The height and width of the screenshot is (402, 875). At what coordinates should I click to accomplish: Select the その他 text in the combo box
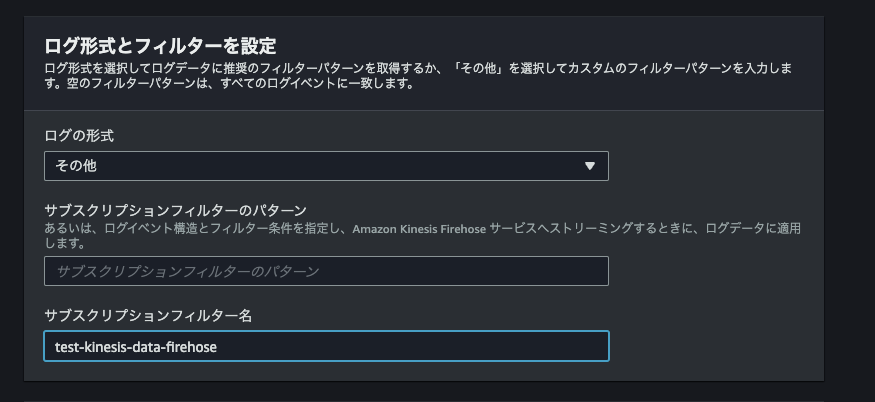coord(76,166)
